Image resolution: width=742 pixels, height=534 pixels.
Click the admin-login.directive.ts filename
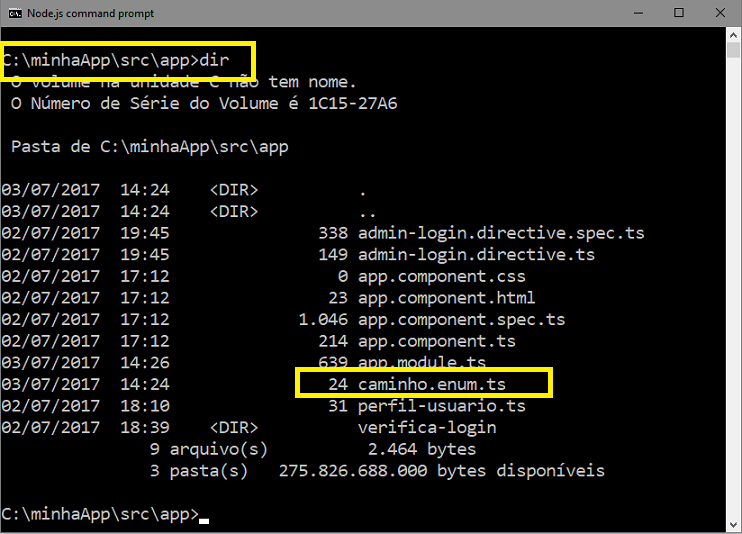[476, 255]
